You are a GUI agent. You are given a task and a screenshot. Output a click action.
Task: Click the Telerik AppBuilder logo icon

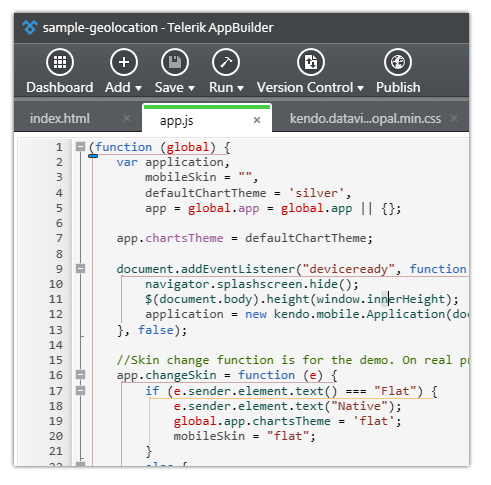pos(30,28)
